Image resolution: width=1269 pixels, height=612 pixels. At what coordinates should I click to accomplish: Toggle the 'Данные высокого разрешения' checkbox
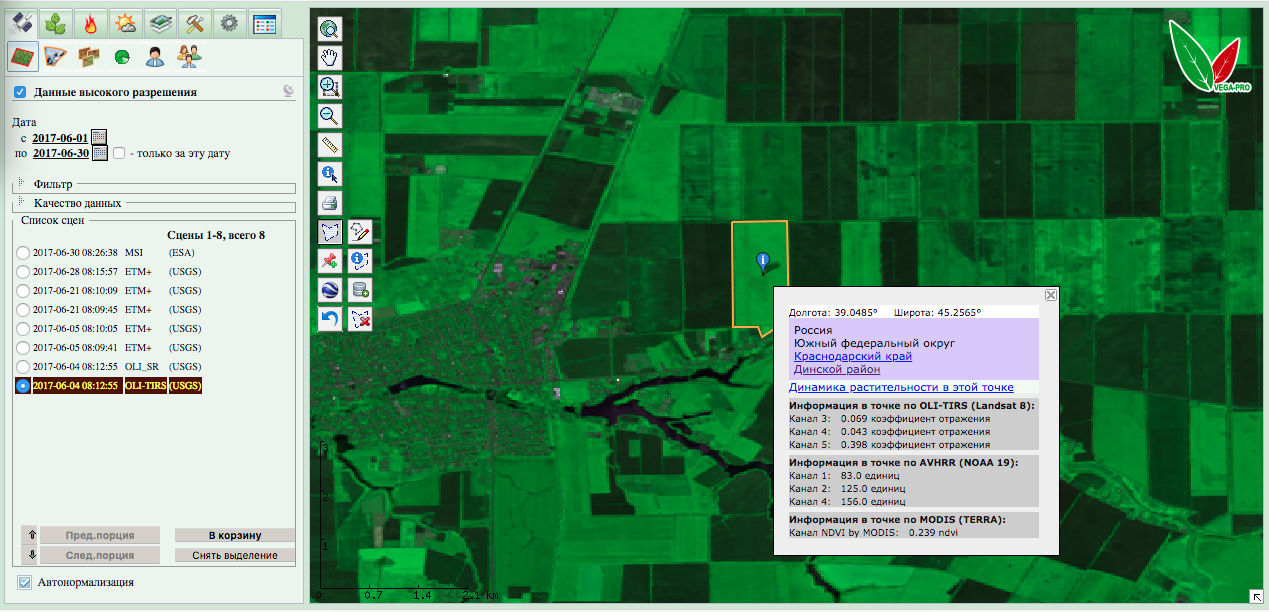click(x=20, y=92)
